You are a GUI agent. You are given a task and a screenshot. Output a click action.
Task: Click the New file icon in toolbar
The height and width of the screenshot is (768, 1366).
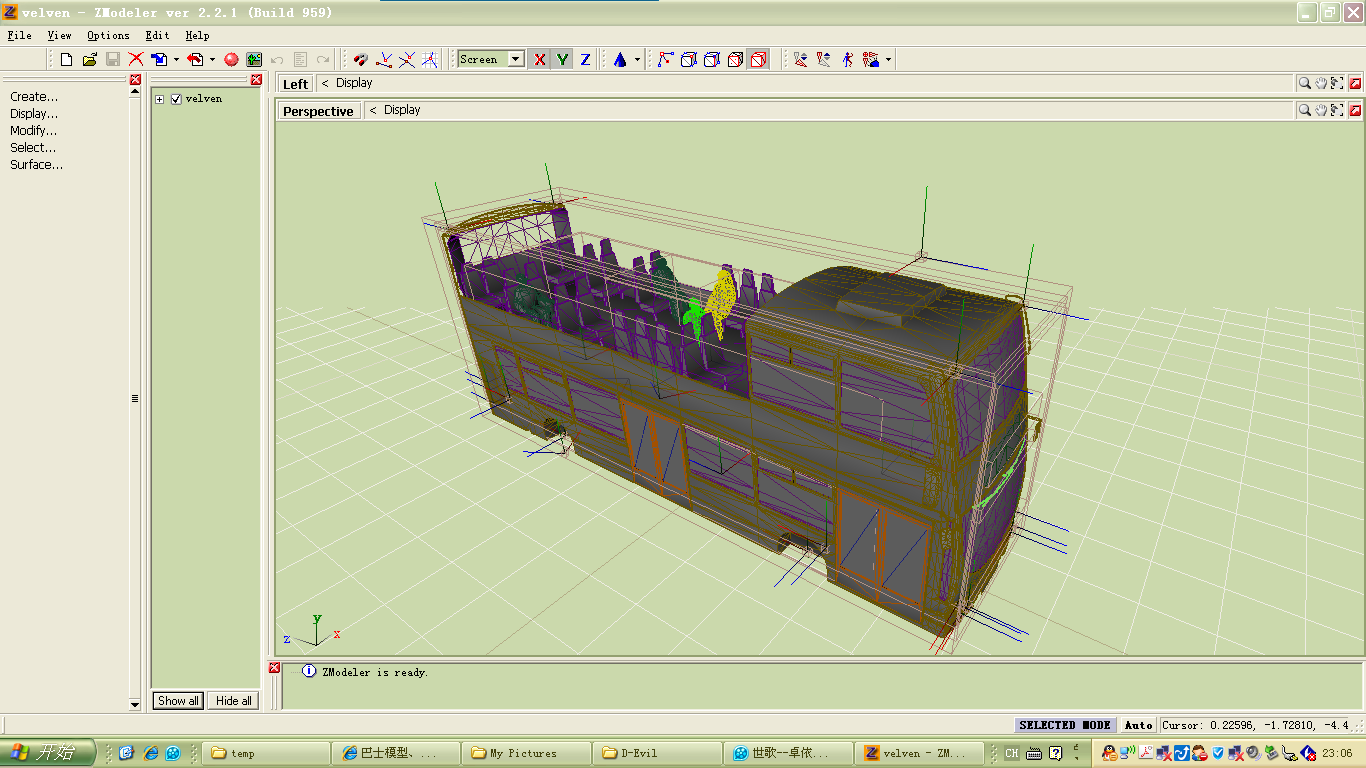pyautogui.click(x=66, y=60)
